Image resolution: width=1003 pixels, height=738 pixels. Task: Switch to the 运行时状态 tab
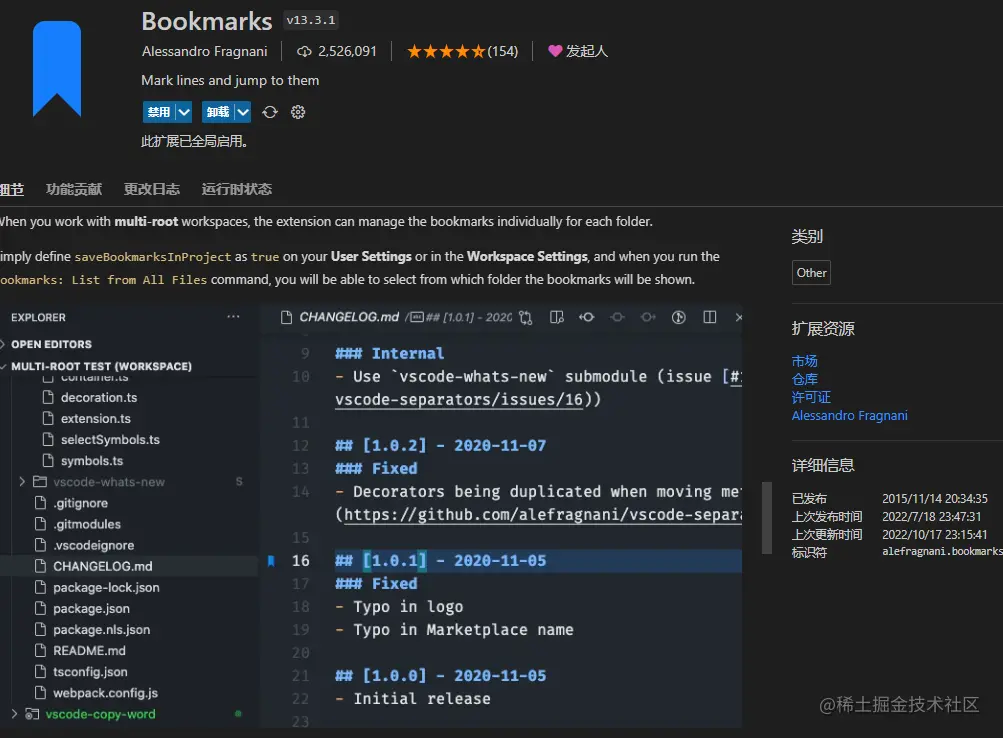[x=237, y=189]
